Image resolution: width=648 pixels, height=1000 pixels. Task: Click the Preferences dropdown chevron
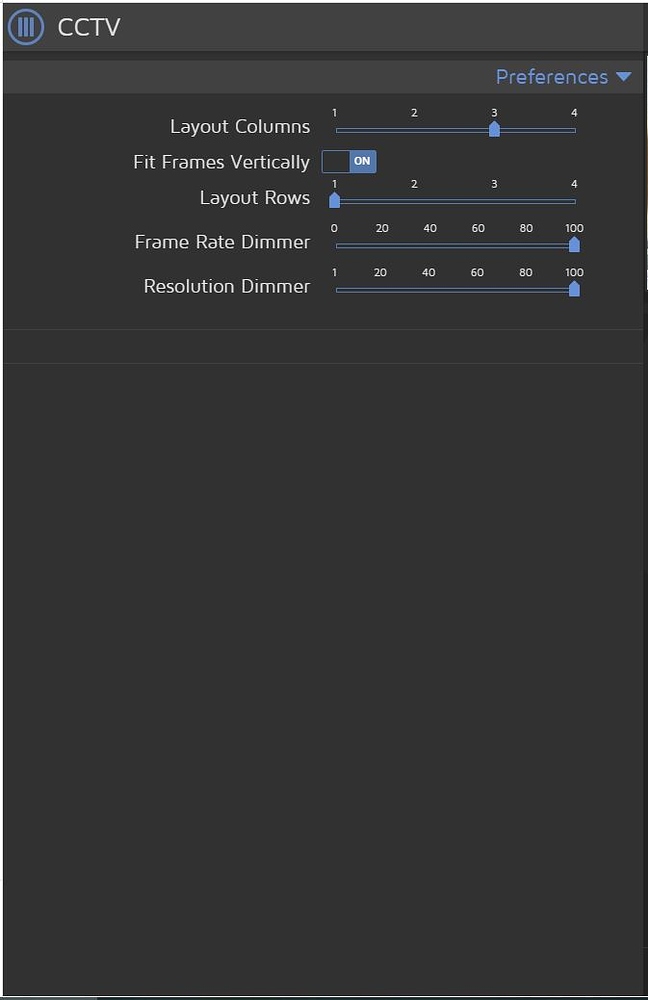coord(624,76)
